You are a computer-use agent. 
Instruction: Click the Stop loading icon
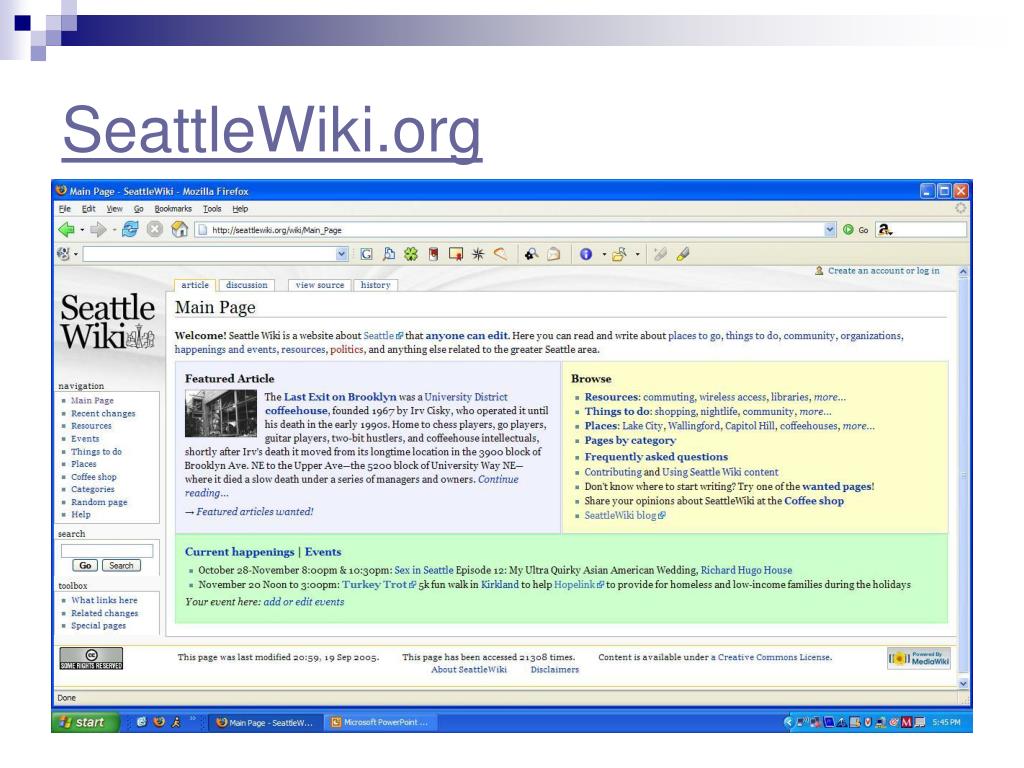click(154, 229)
